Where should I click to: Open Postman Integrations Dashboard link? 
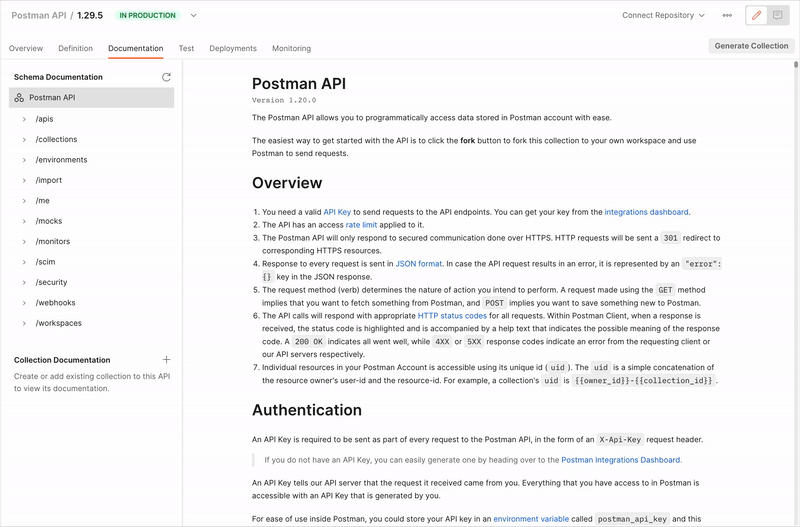tap(621, 460)
